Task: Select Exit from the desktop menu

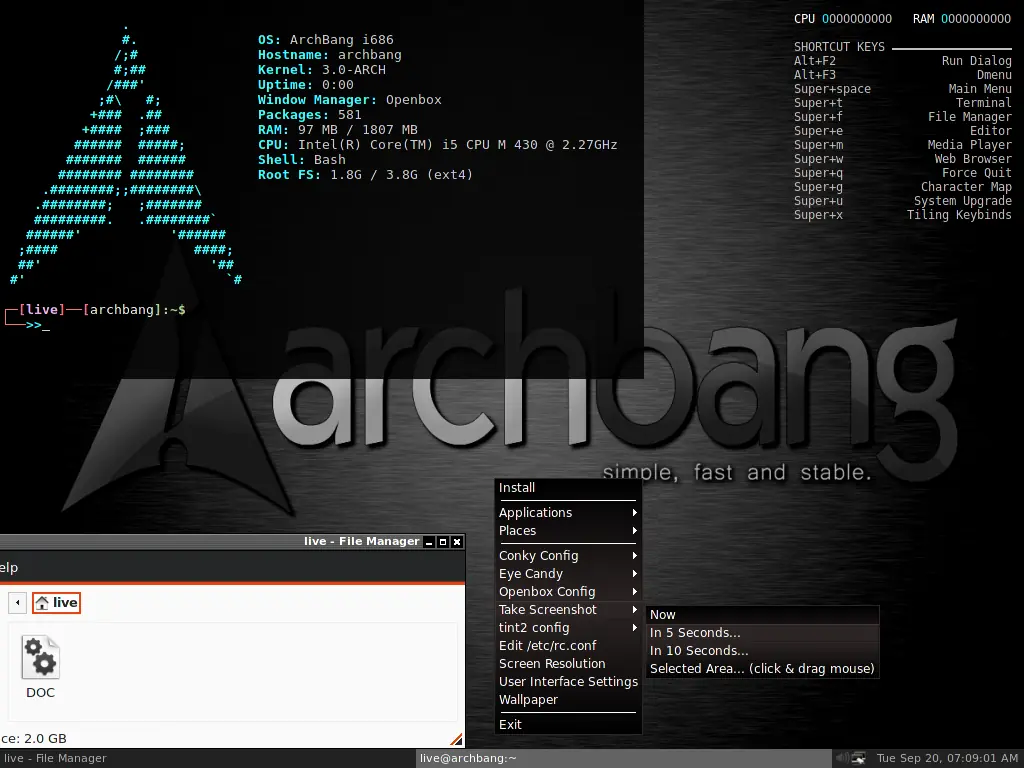Action: pyautogui.click(x=568, y=724)
